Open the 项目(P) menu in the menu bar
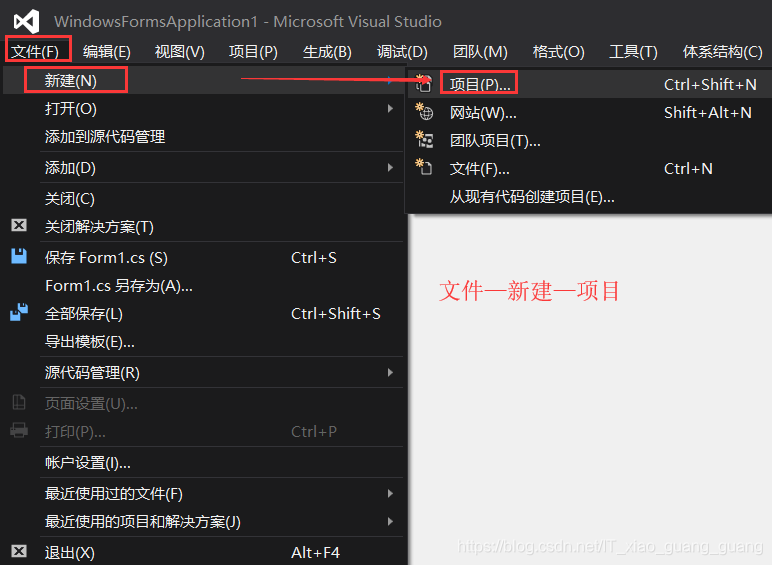The height and width of the screenshot is (565, 772). pos(253,51)
